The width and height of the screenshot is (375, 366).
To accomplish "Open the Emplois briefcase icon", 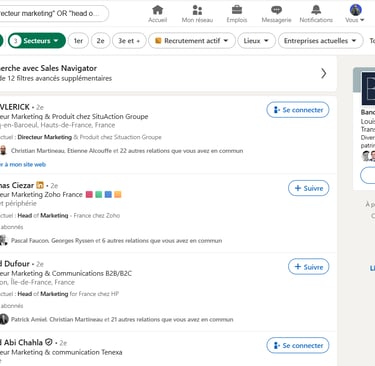I will (237, 9).
